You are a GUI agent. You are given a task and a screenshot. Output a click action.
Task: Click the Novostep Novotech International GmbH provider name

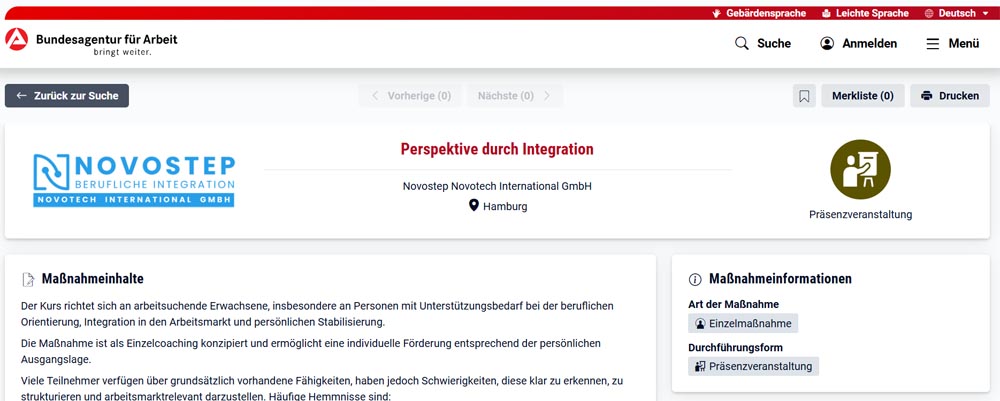point(497,186)
